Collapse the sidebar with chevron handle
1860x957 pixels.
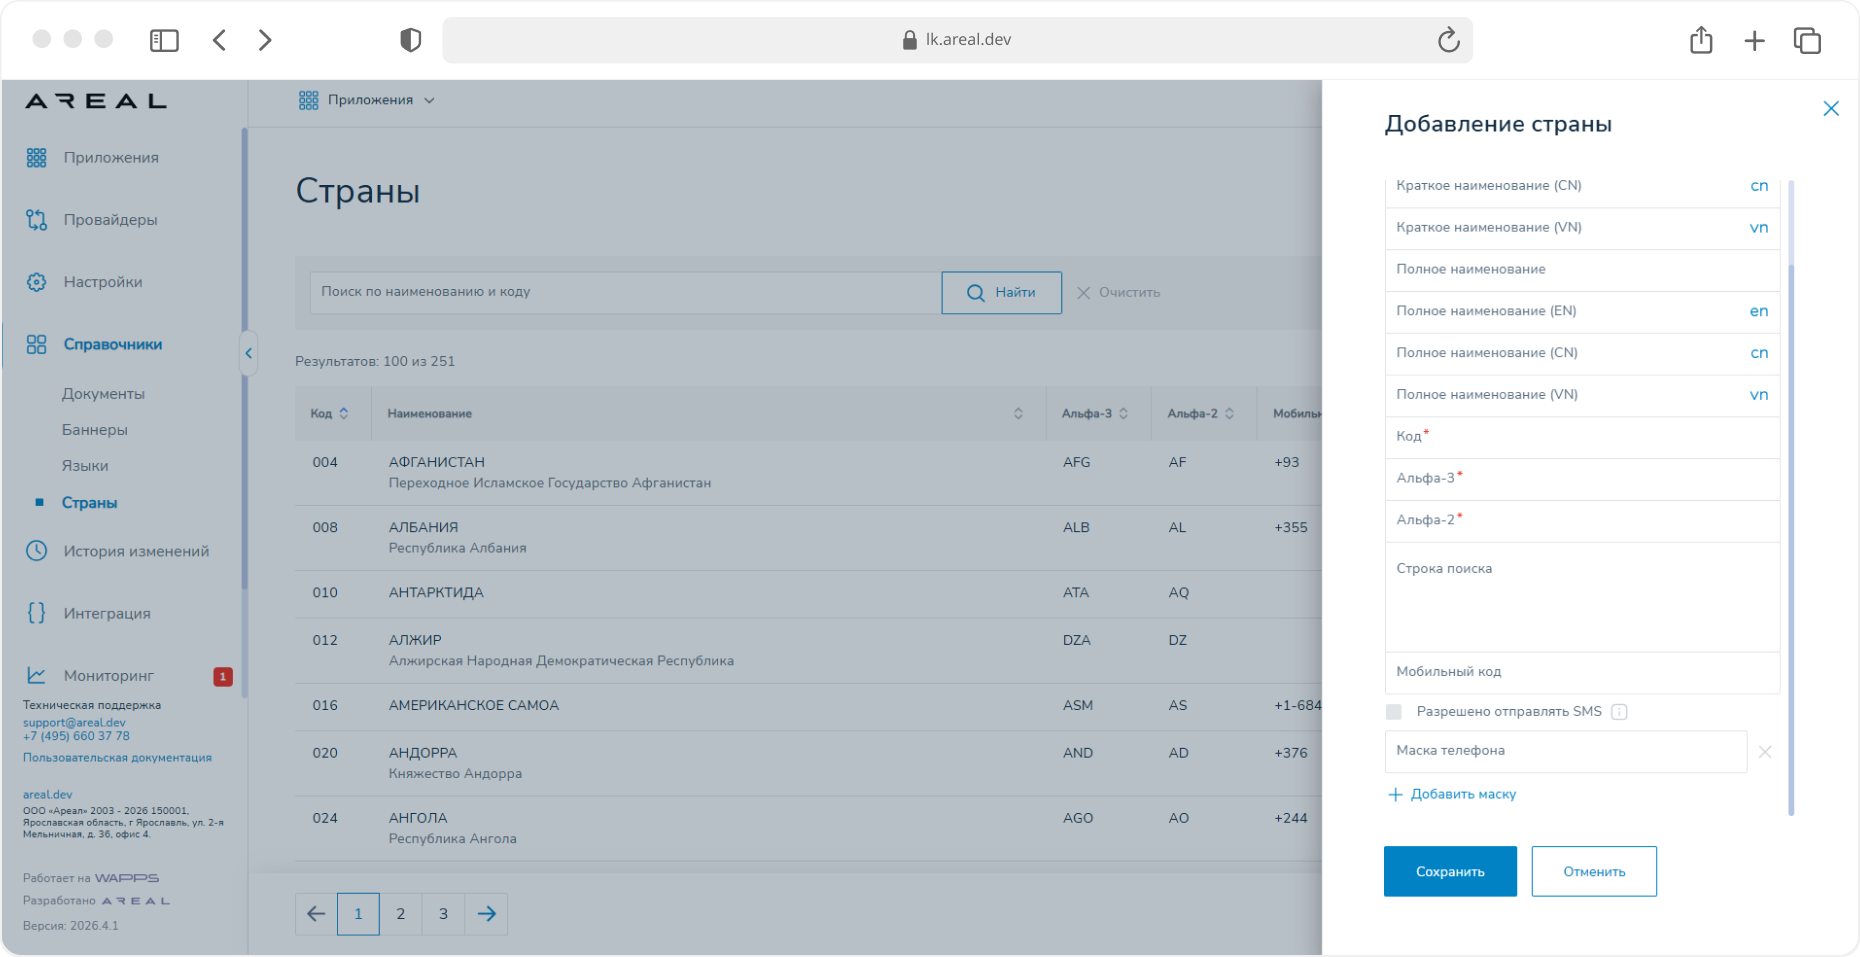coord(249,353)
